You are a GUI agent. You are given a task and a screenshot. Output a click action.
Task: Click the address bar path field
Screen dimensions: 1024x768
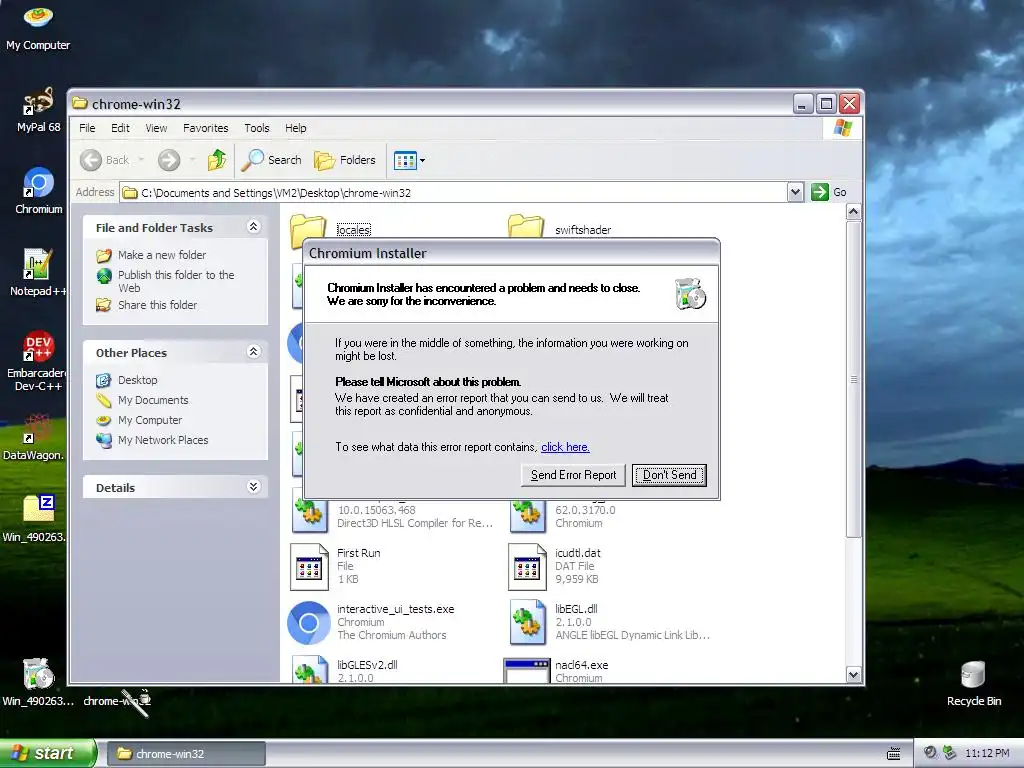[x=454, y=193]
